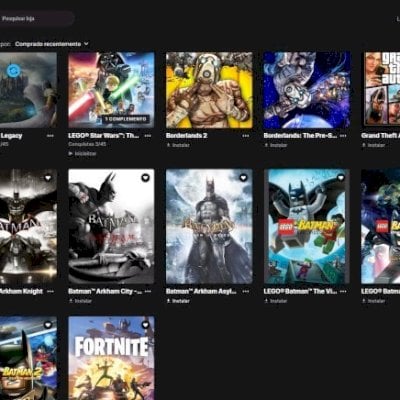
Task: Expand the 'Comprado recentemente' sort dropdown
Action: (x=52, y=44)
